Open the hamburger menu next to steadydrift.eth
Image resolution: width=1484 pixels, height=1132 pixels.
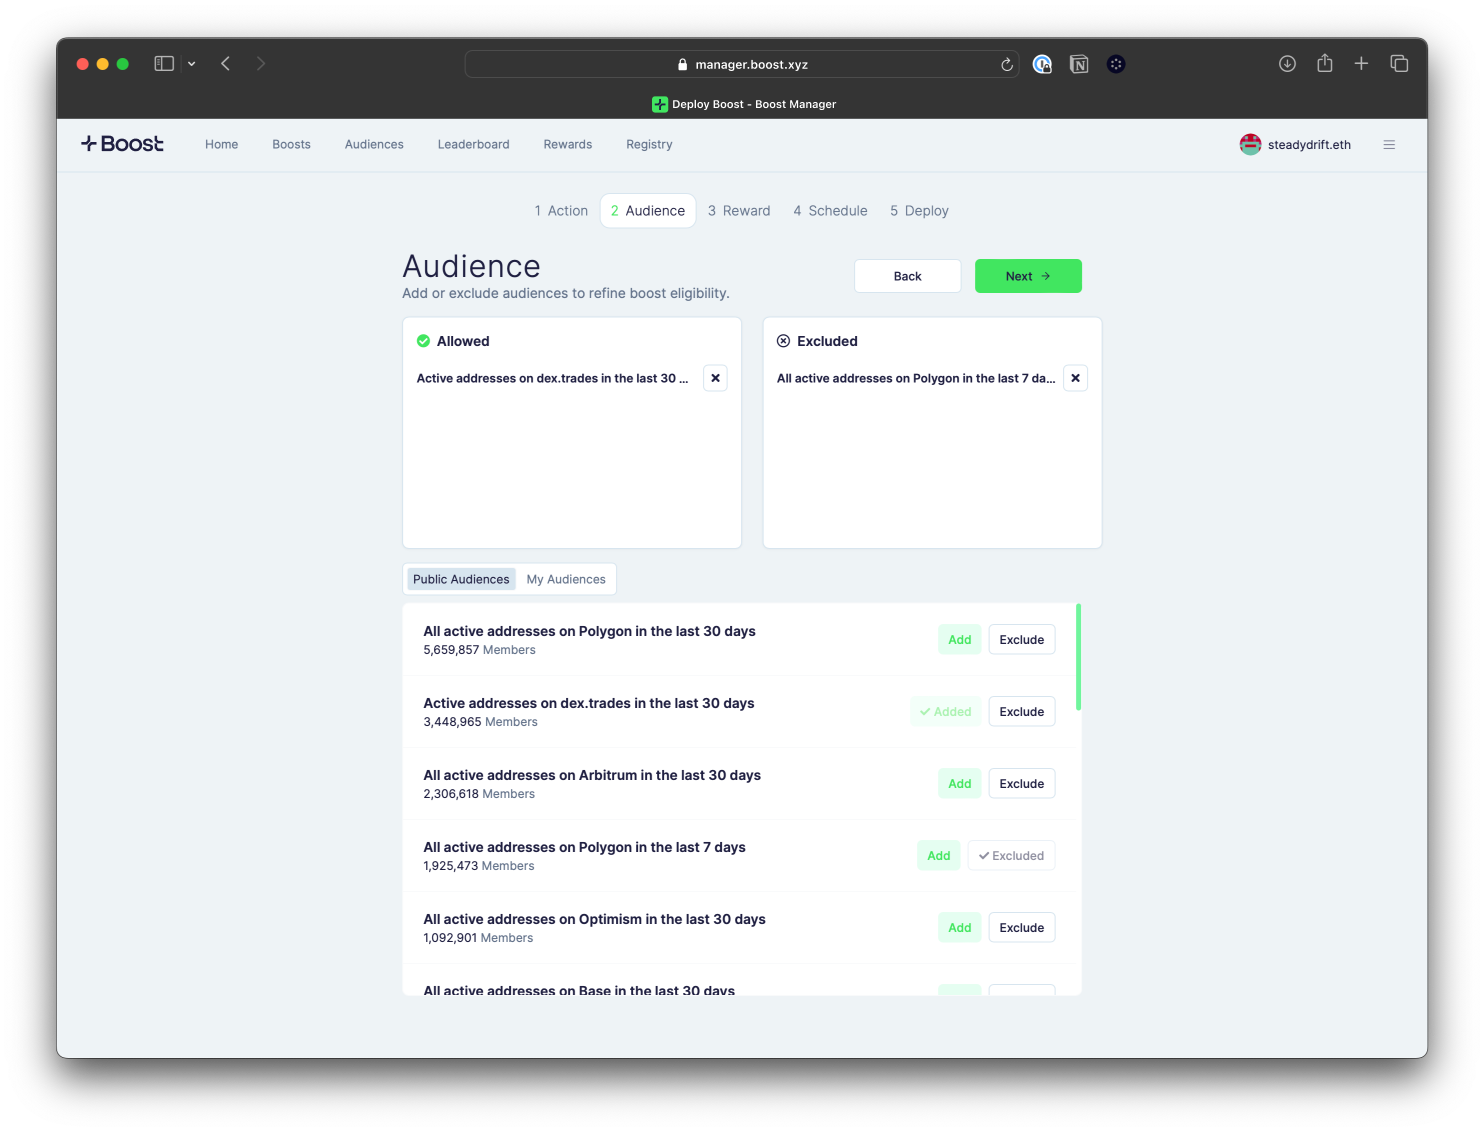coord(1389,144)
